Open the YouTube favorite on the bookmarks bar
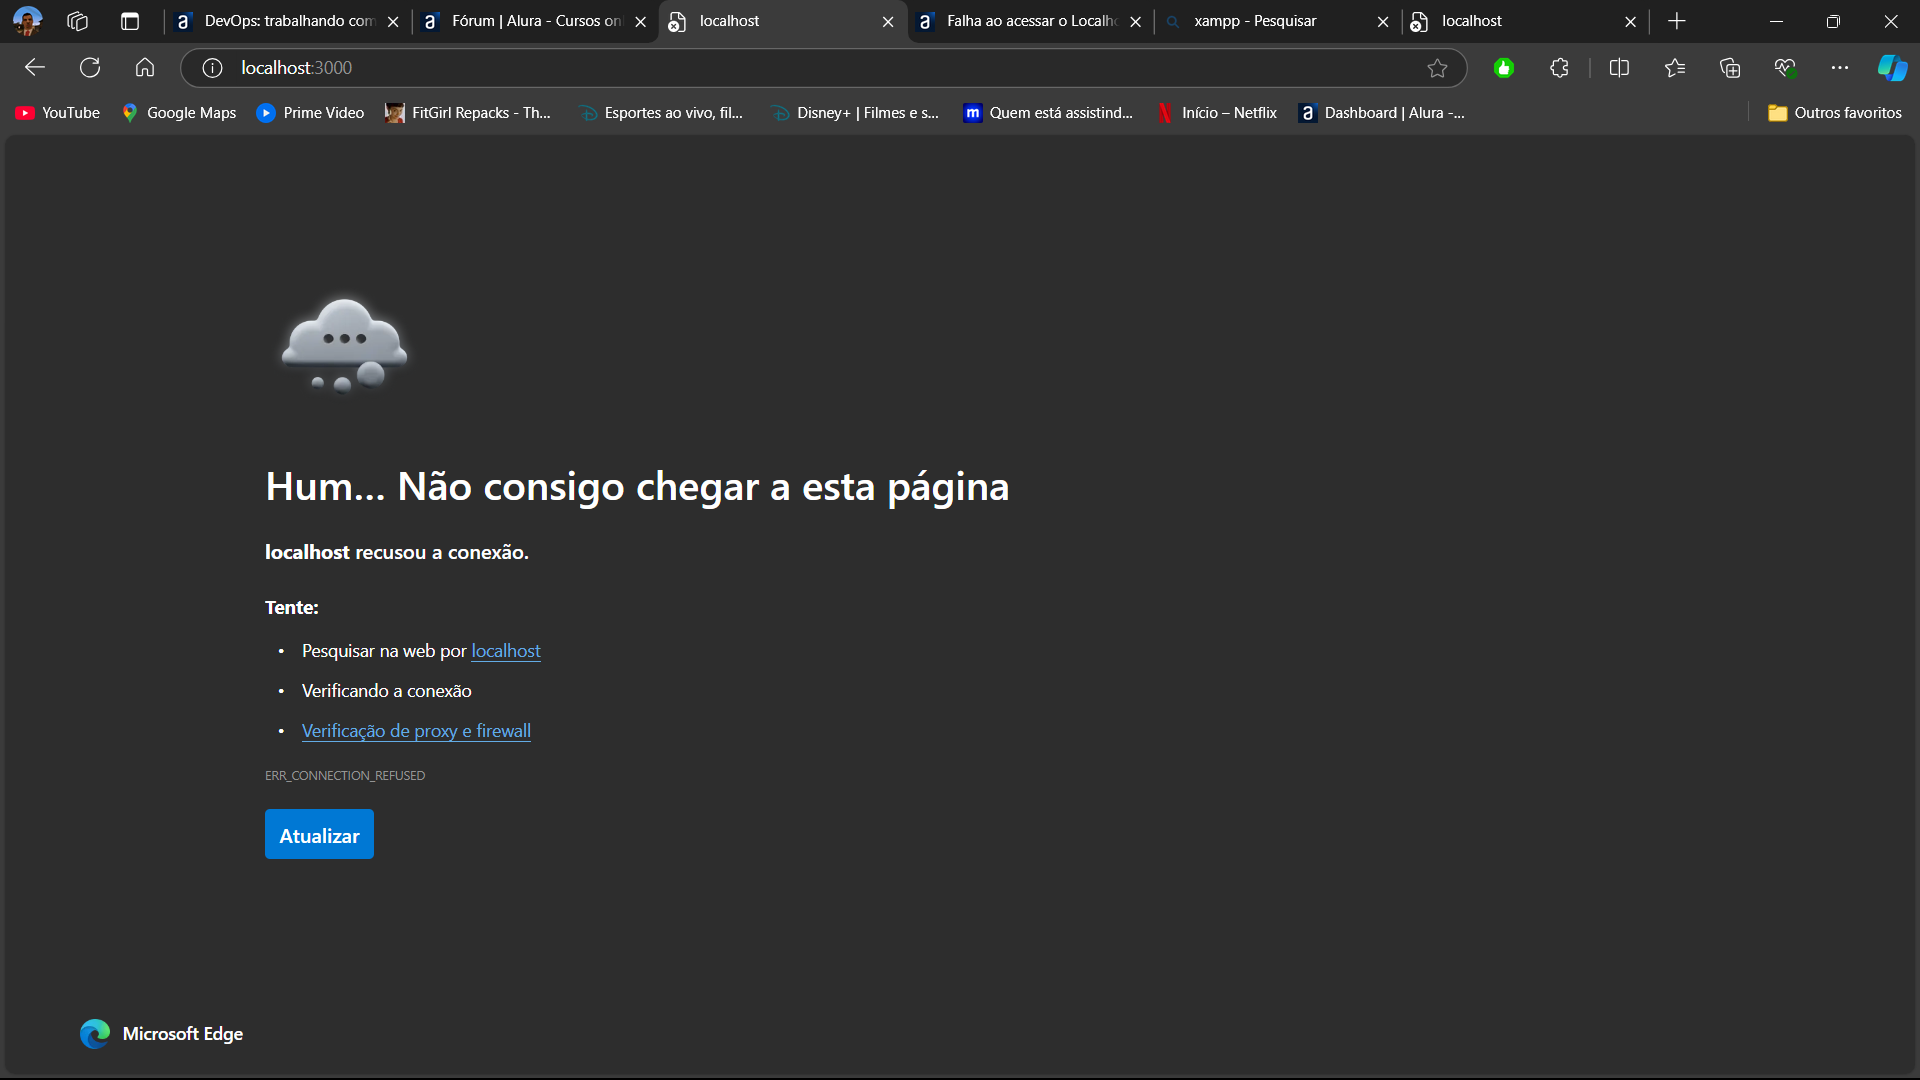 point(57,112)
